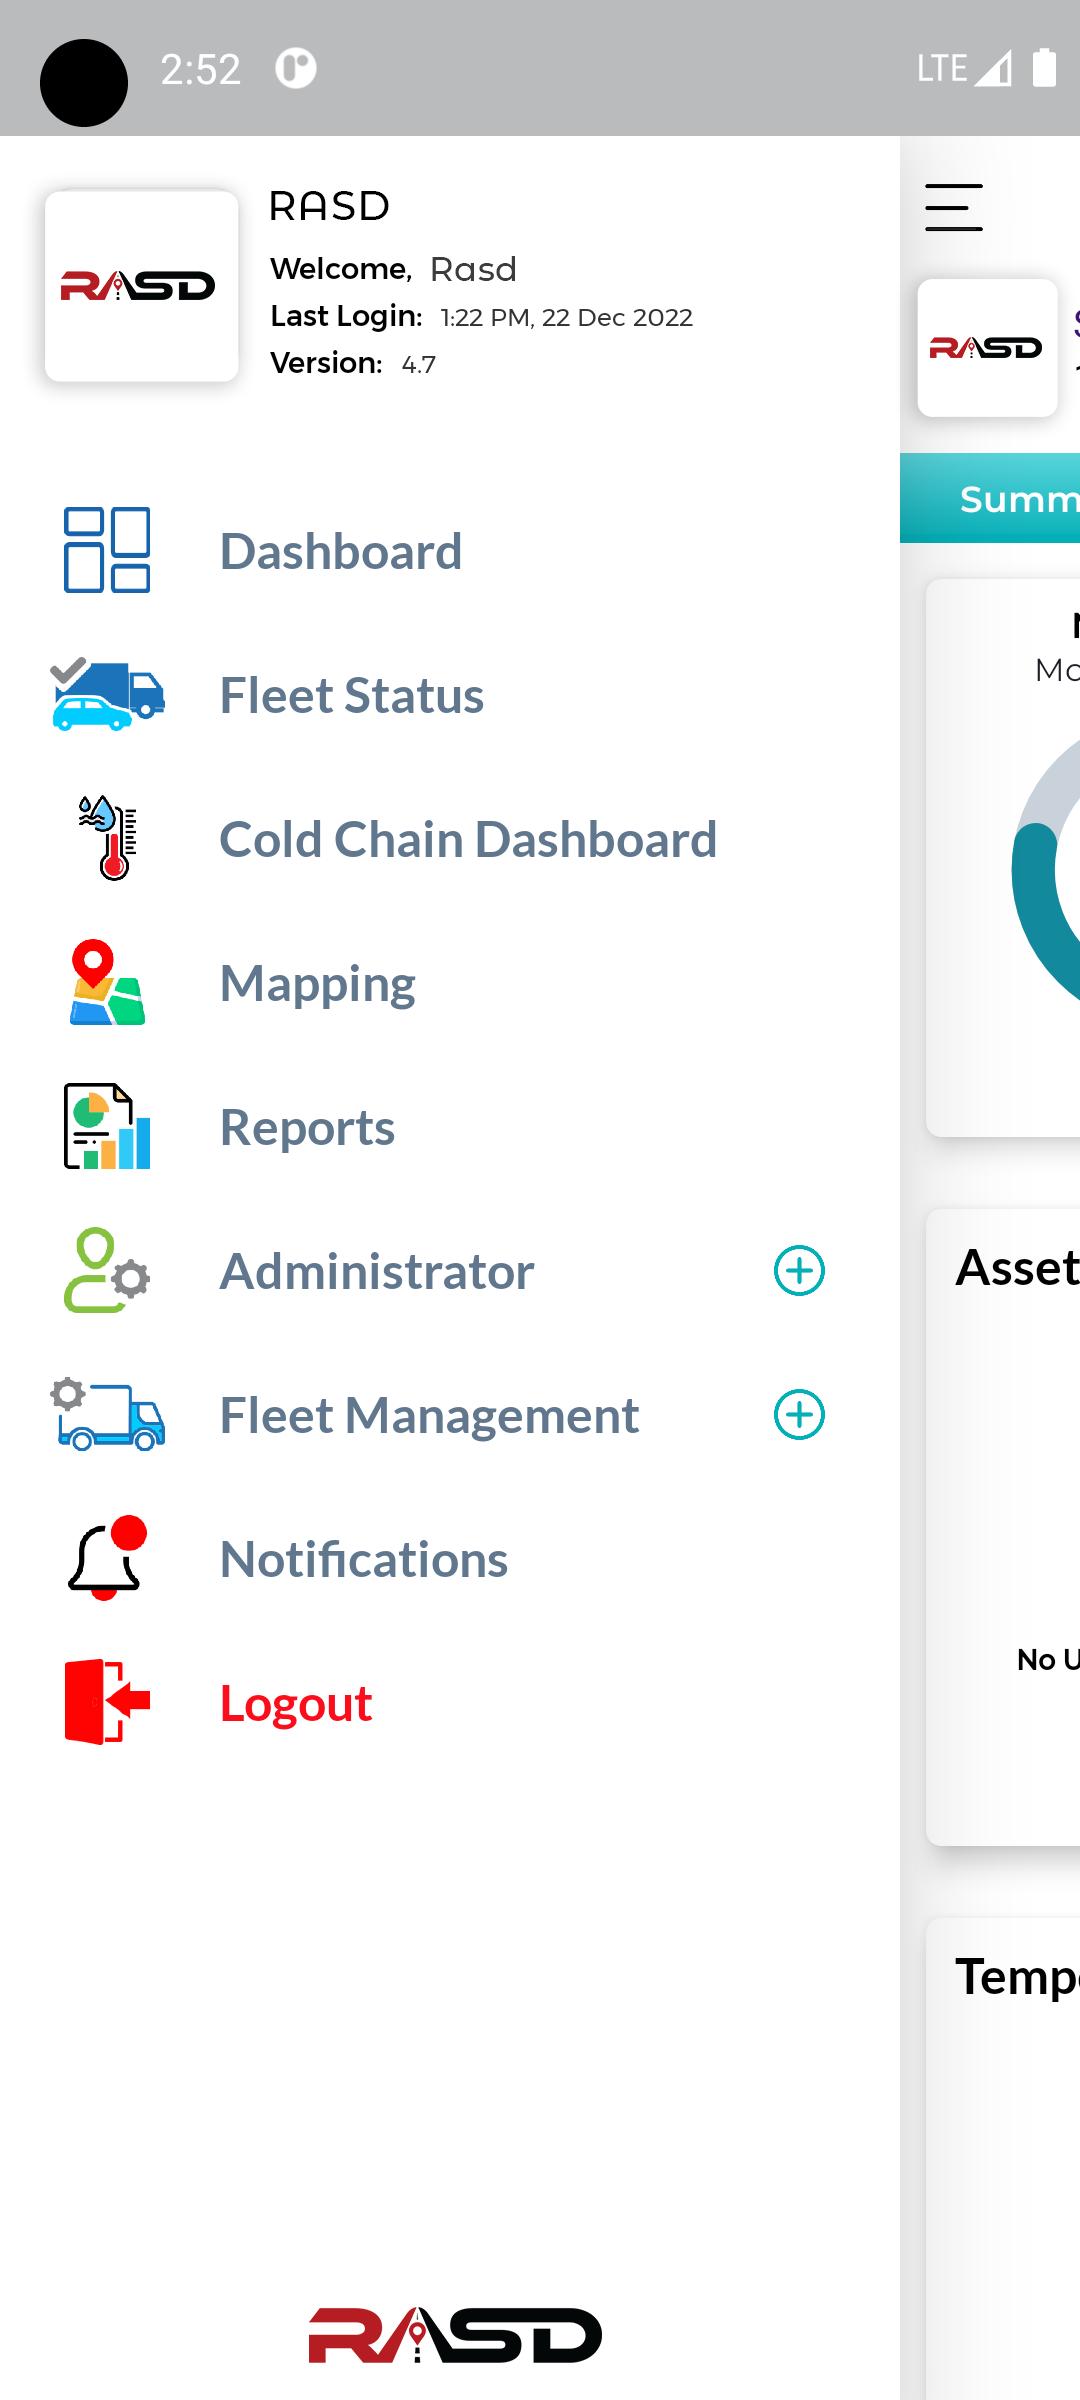This screenshot has width=1080, height=2400.
Task: Tap the Administrator user-gear icon
Action: (x=107, y=1270)
